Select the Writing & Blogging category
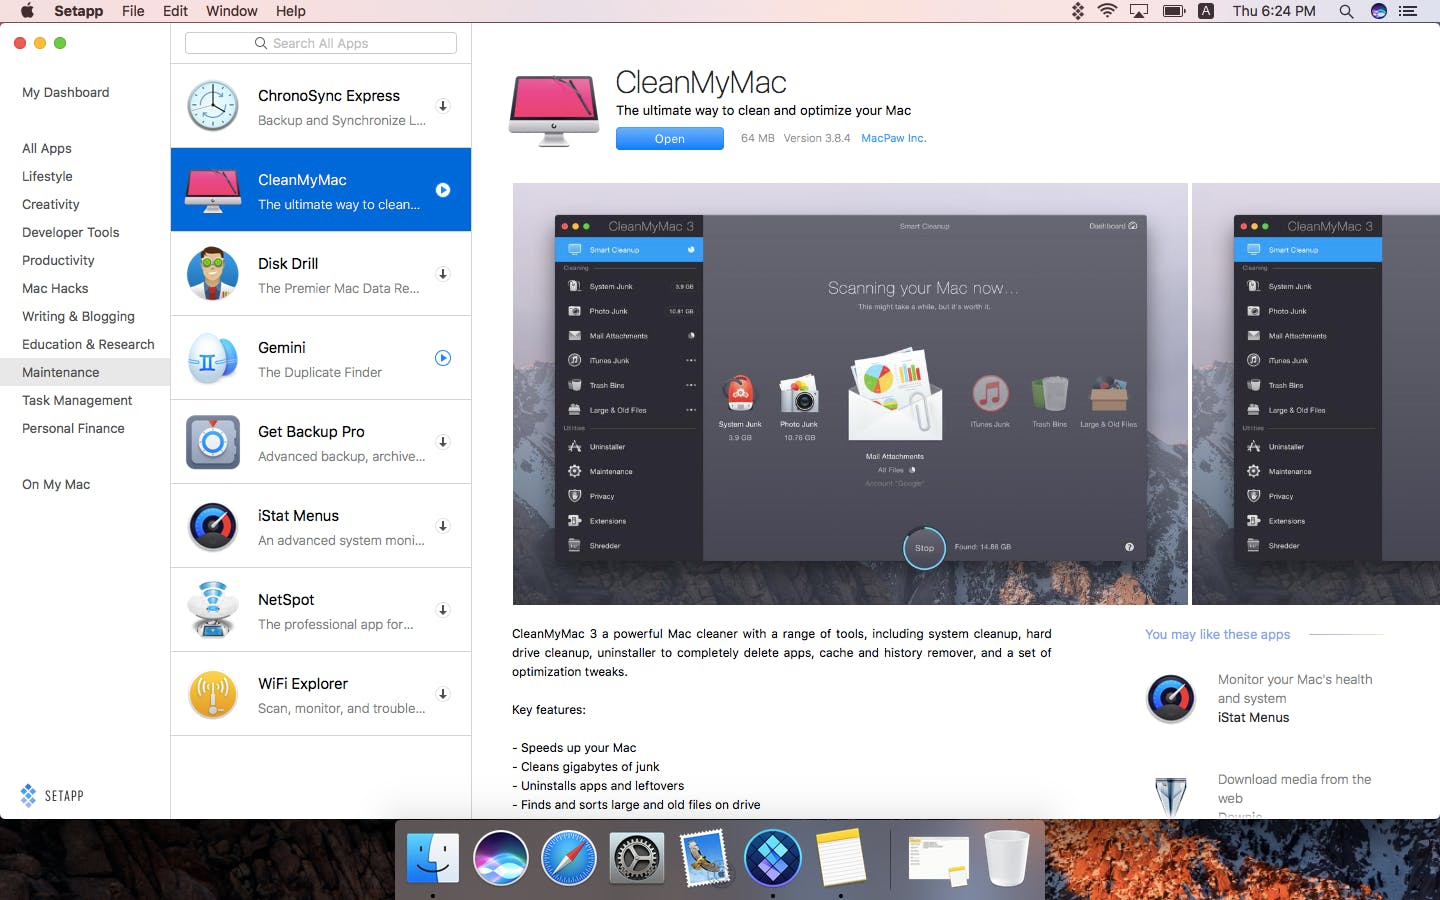 (x=78, y=316)
